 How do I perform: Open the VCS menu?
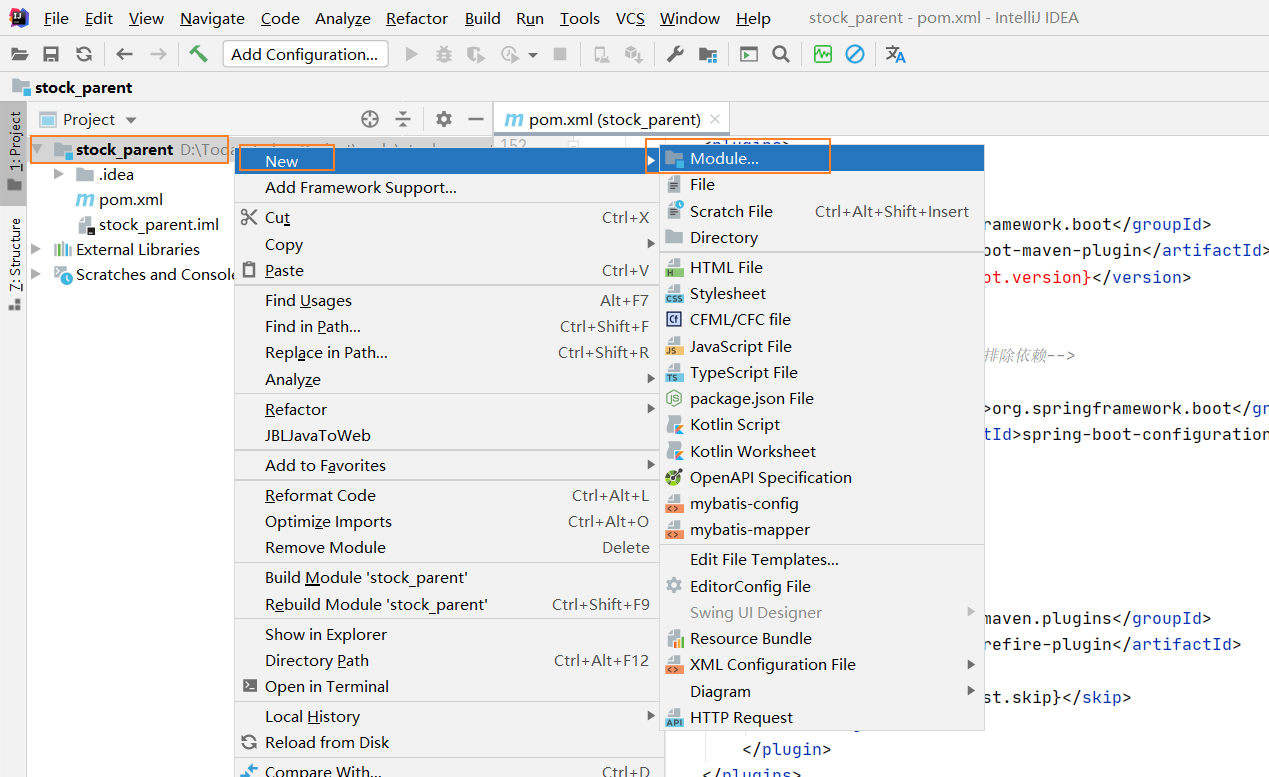coord(630,18)
